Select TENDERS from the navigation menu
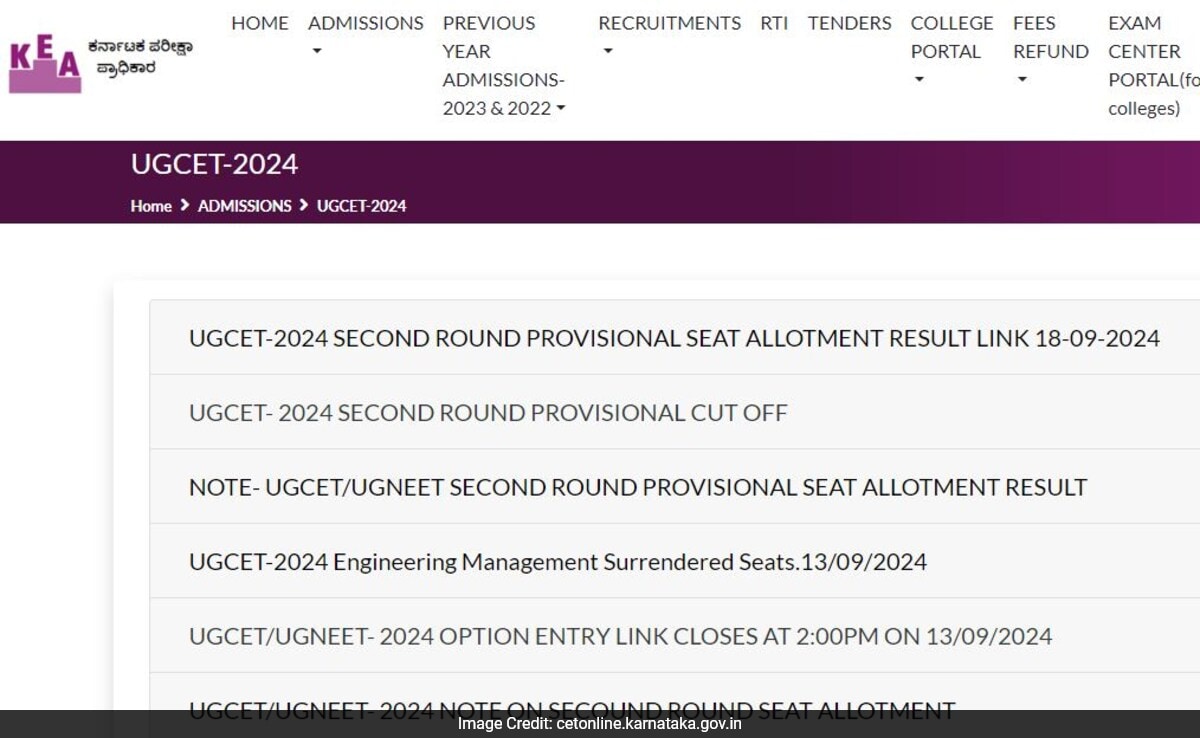 click(848, 23)
